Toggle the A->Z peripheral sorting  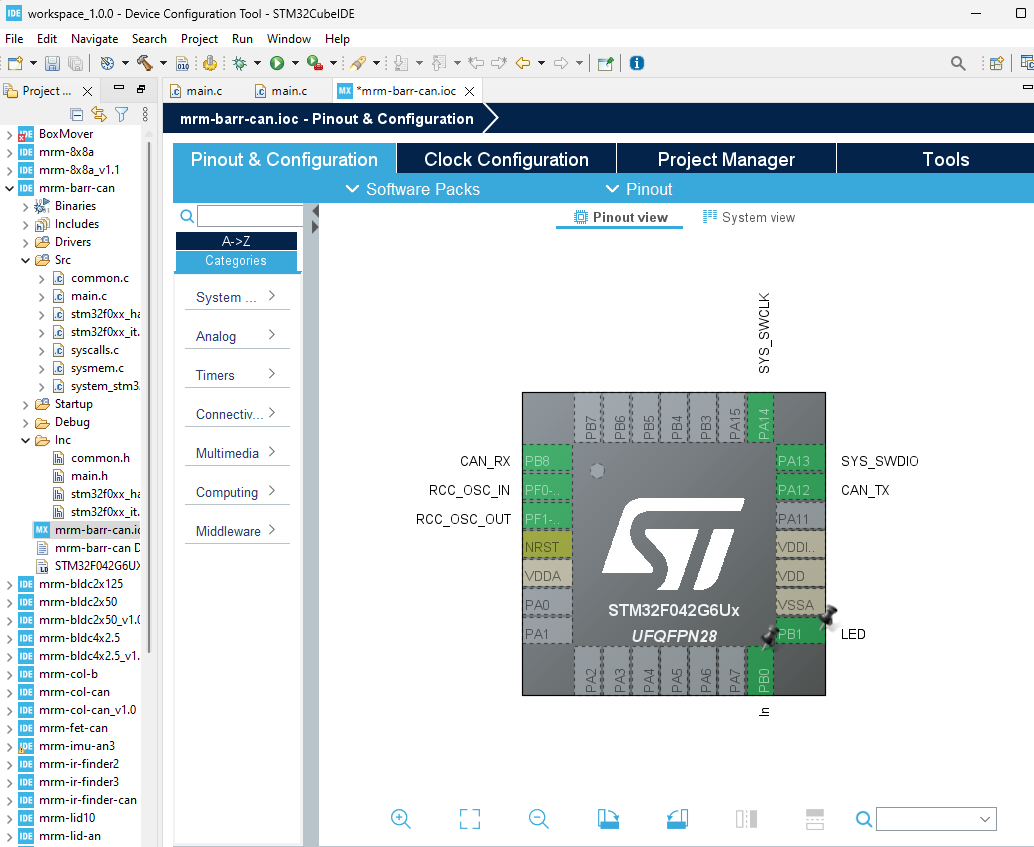click(236, 241)
